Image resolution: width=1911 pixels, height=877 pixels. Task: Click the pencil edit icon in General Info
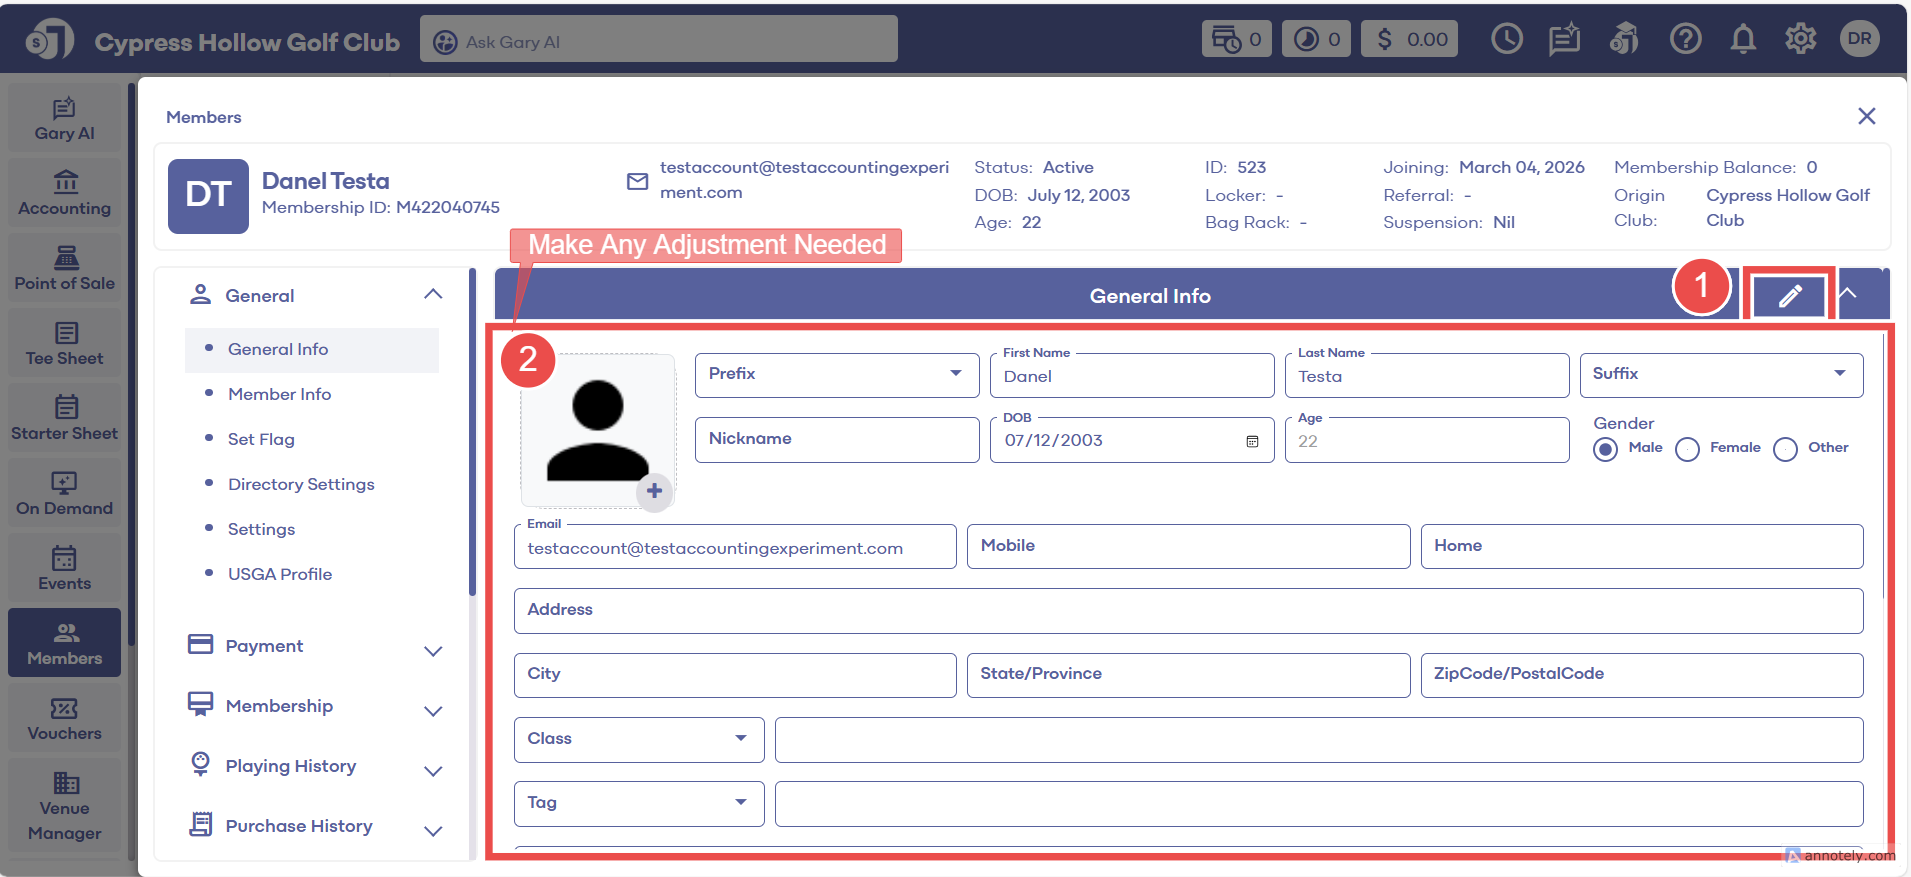pyautogui.click(x=1789, y=296)
